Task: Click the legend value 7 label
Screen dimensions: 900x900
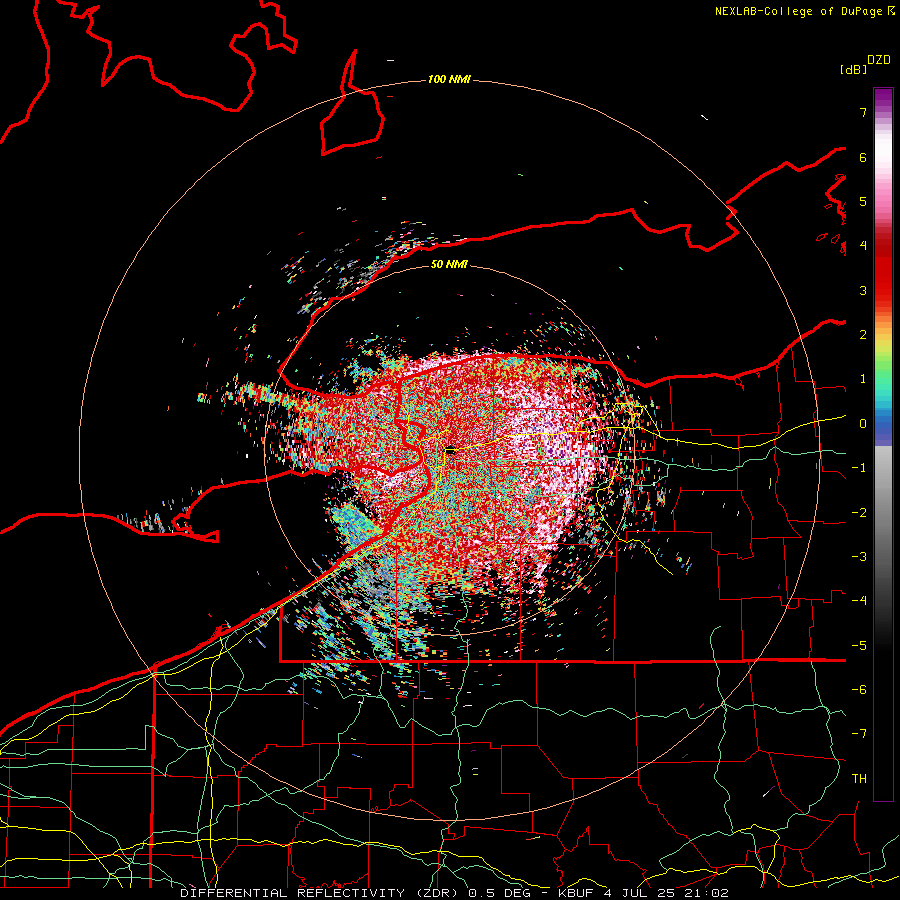Action: [x=863, y=112]
